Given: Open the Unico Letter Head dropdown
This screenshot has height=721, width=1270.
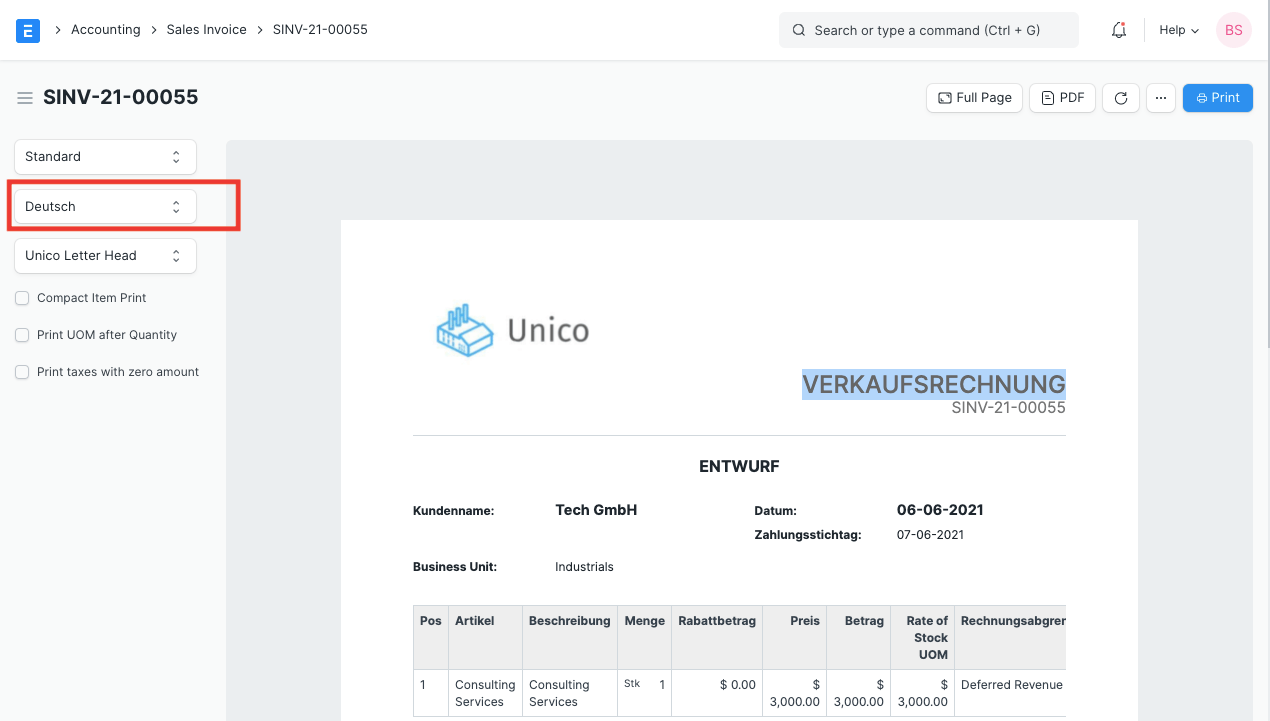Looking at the screenshot, I should tap(104, 255).
